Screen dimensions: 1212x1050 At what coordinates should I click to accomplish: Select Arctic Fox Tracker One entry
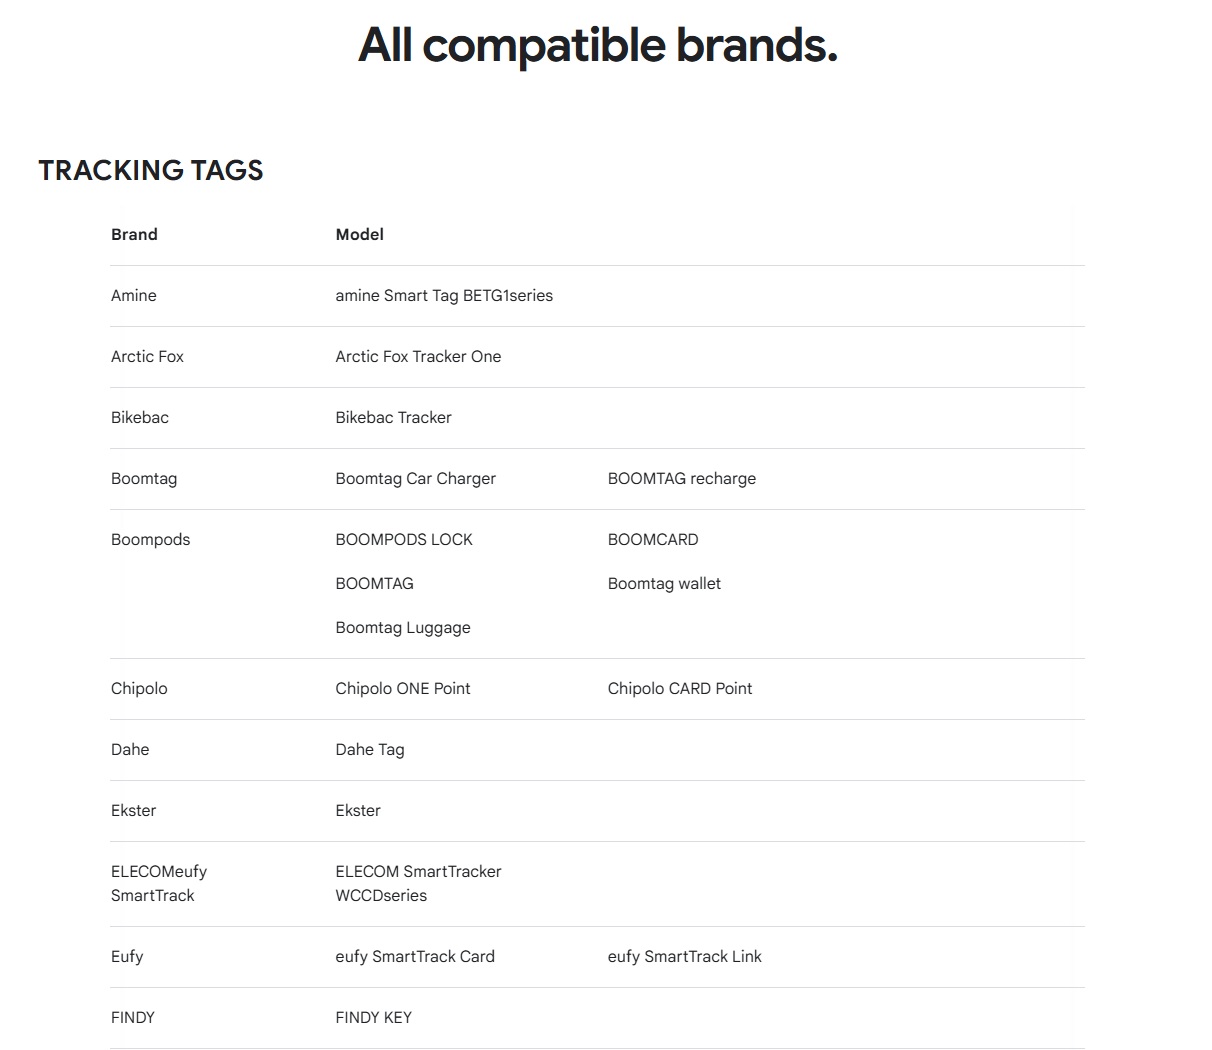tap(418, 356)
